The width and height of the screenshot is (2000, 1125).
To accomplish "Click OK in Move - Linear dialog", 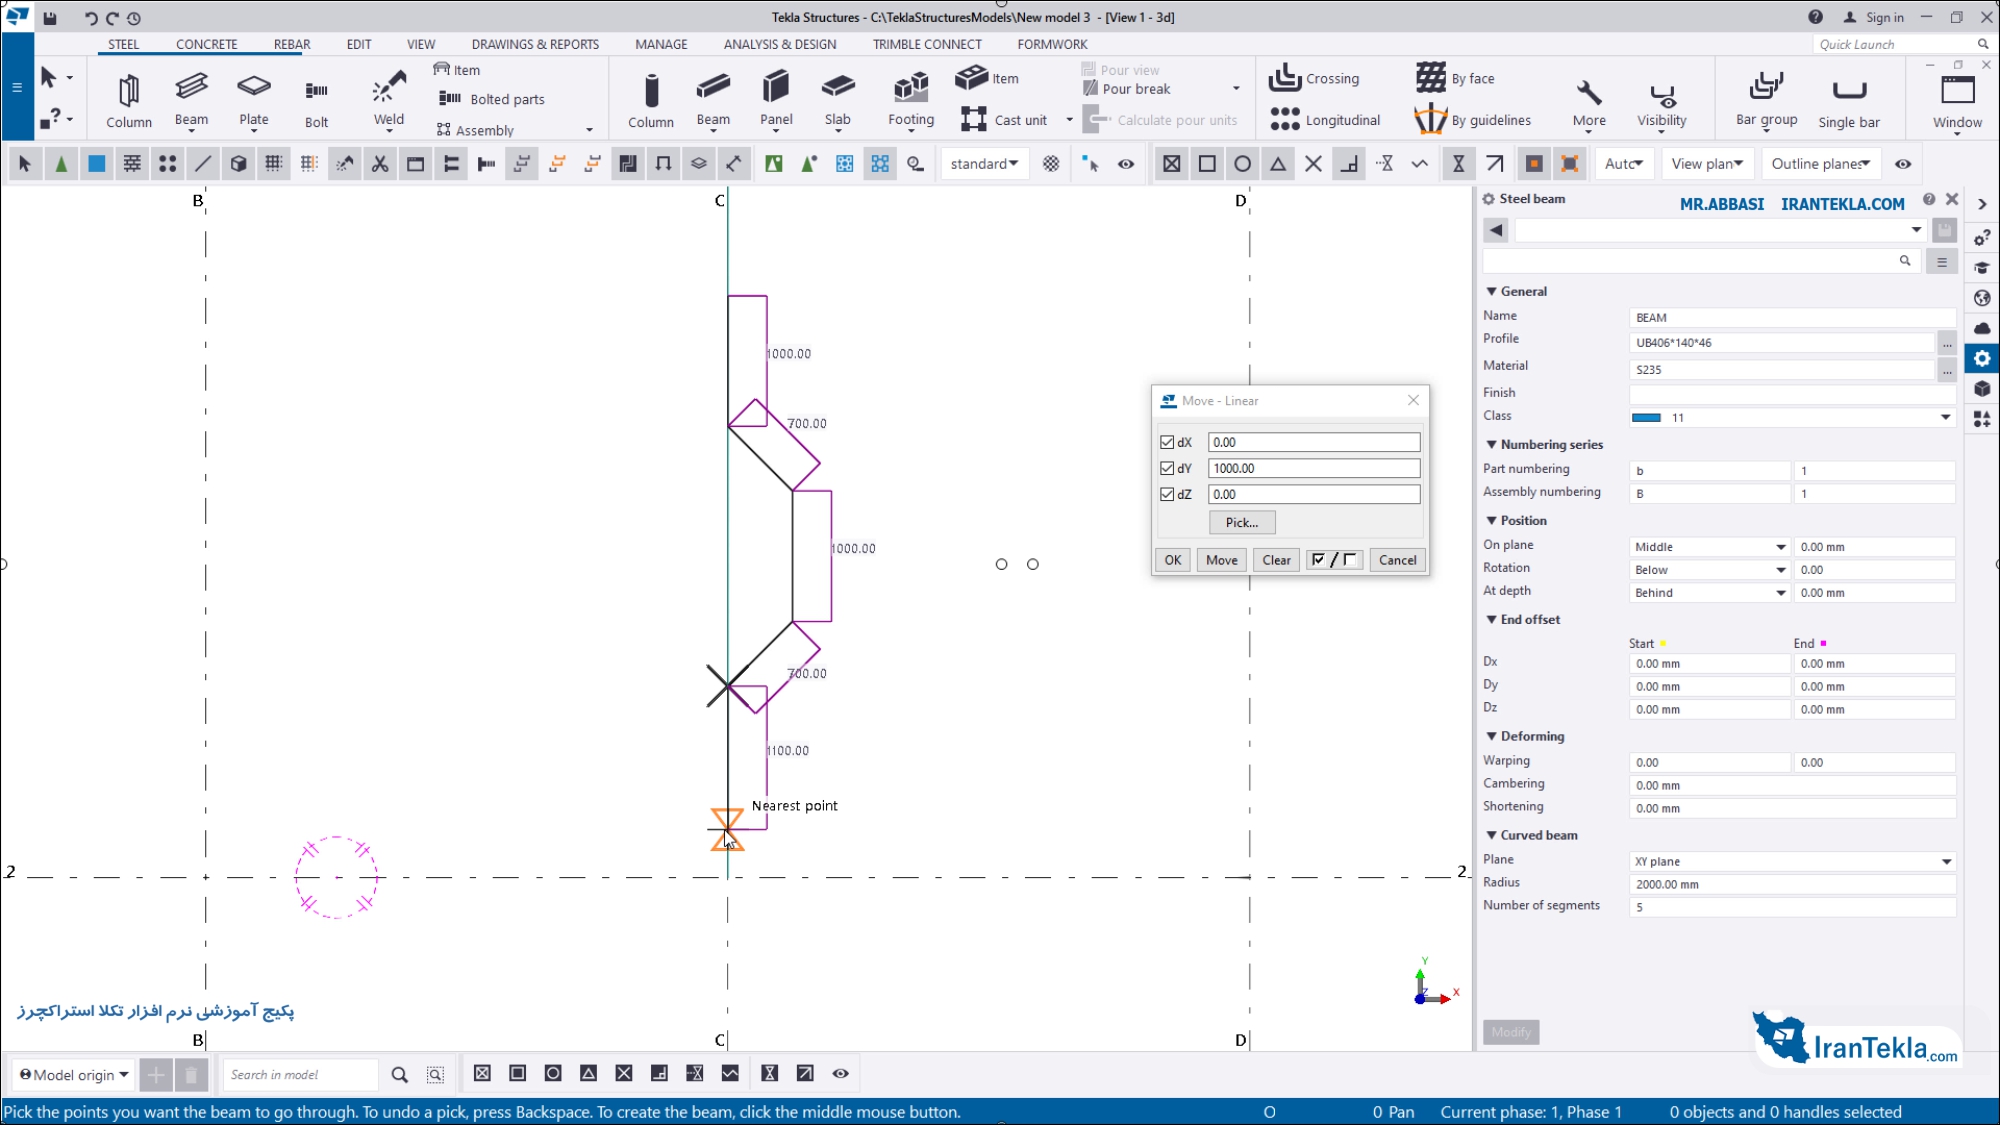I will pos(1173,560).
